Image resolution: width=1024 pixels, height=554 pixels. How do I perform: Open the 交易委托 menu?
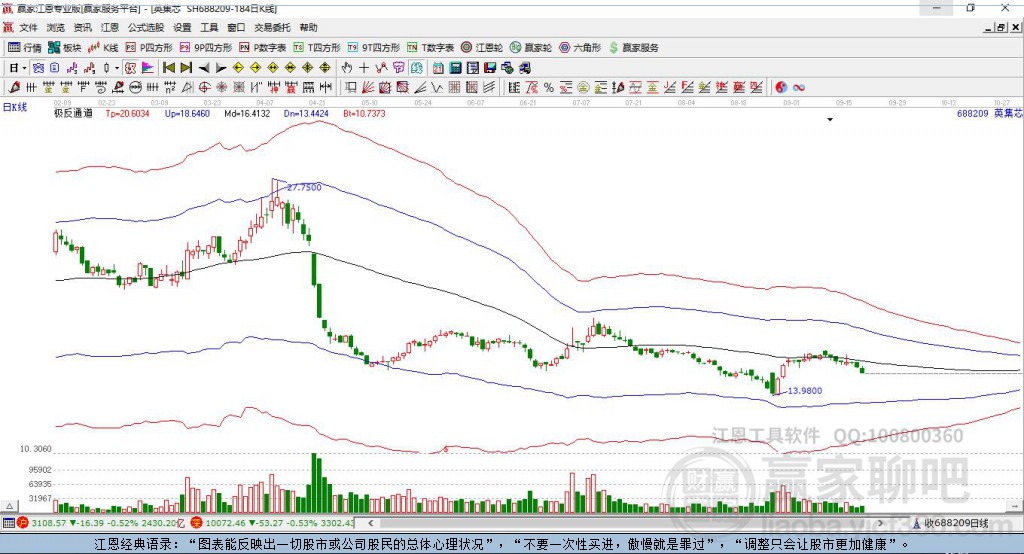point(272,27)
